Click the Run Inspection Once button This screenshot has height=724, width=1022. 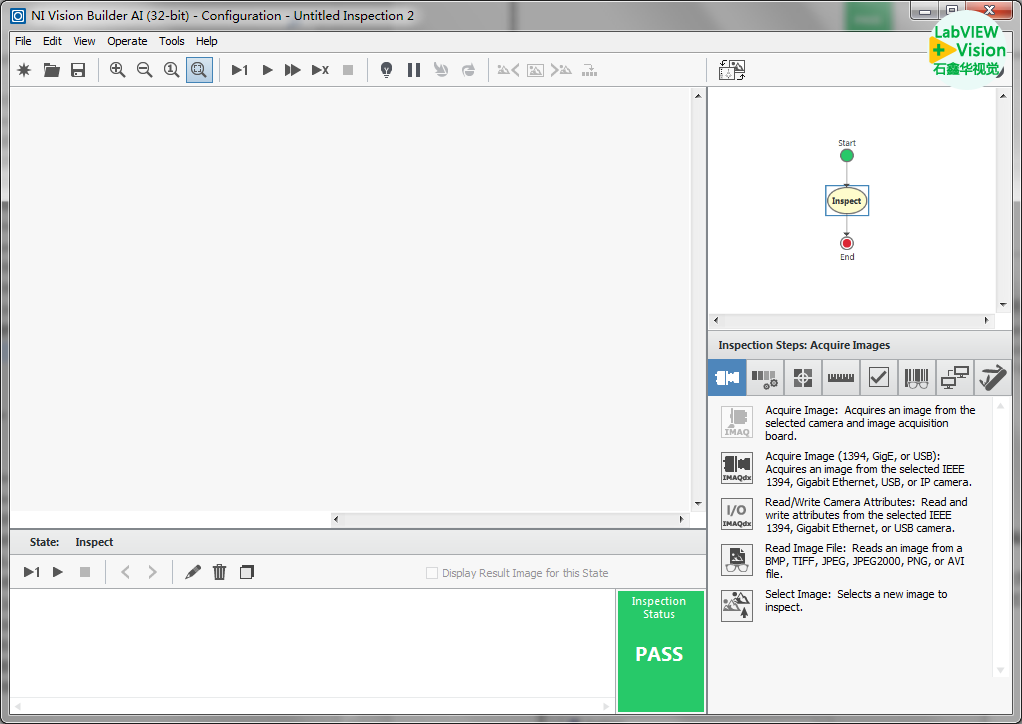coord(240,70)
